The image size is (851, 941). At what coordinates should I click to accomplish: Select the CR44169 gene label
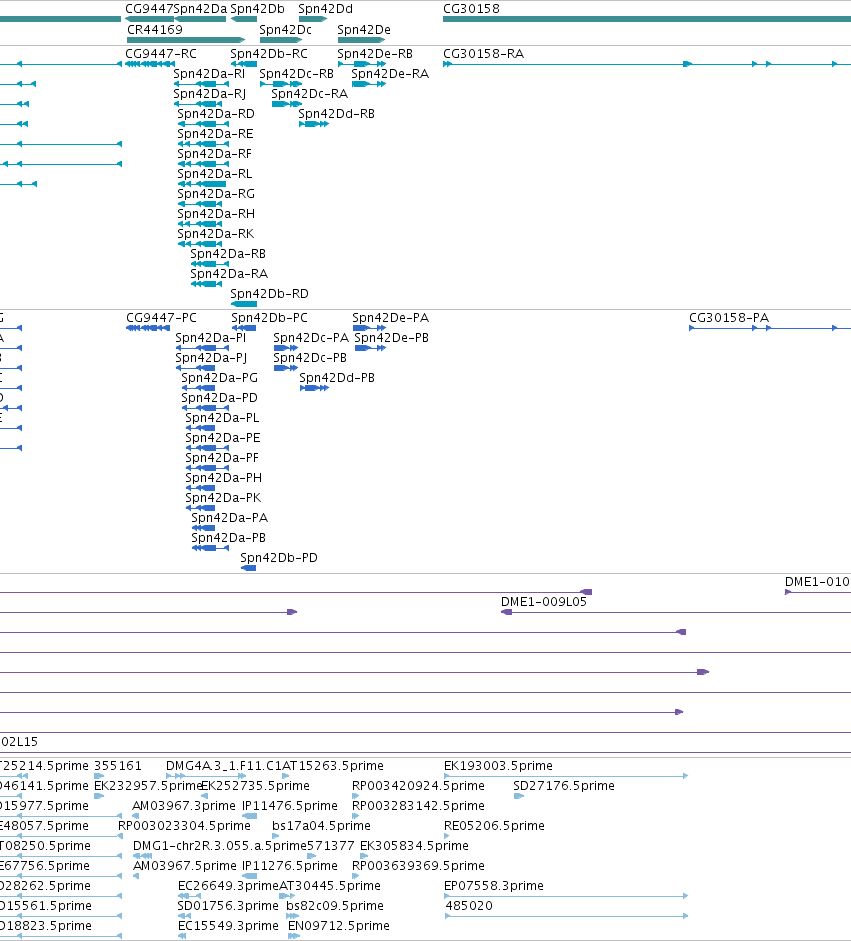(x=155, y=29)
